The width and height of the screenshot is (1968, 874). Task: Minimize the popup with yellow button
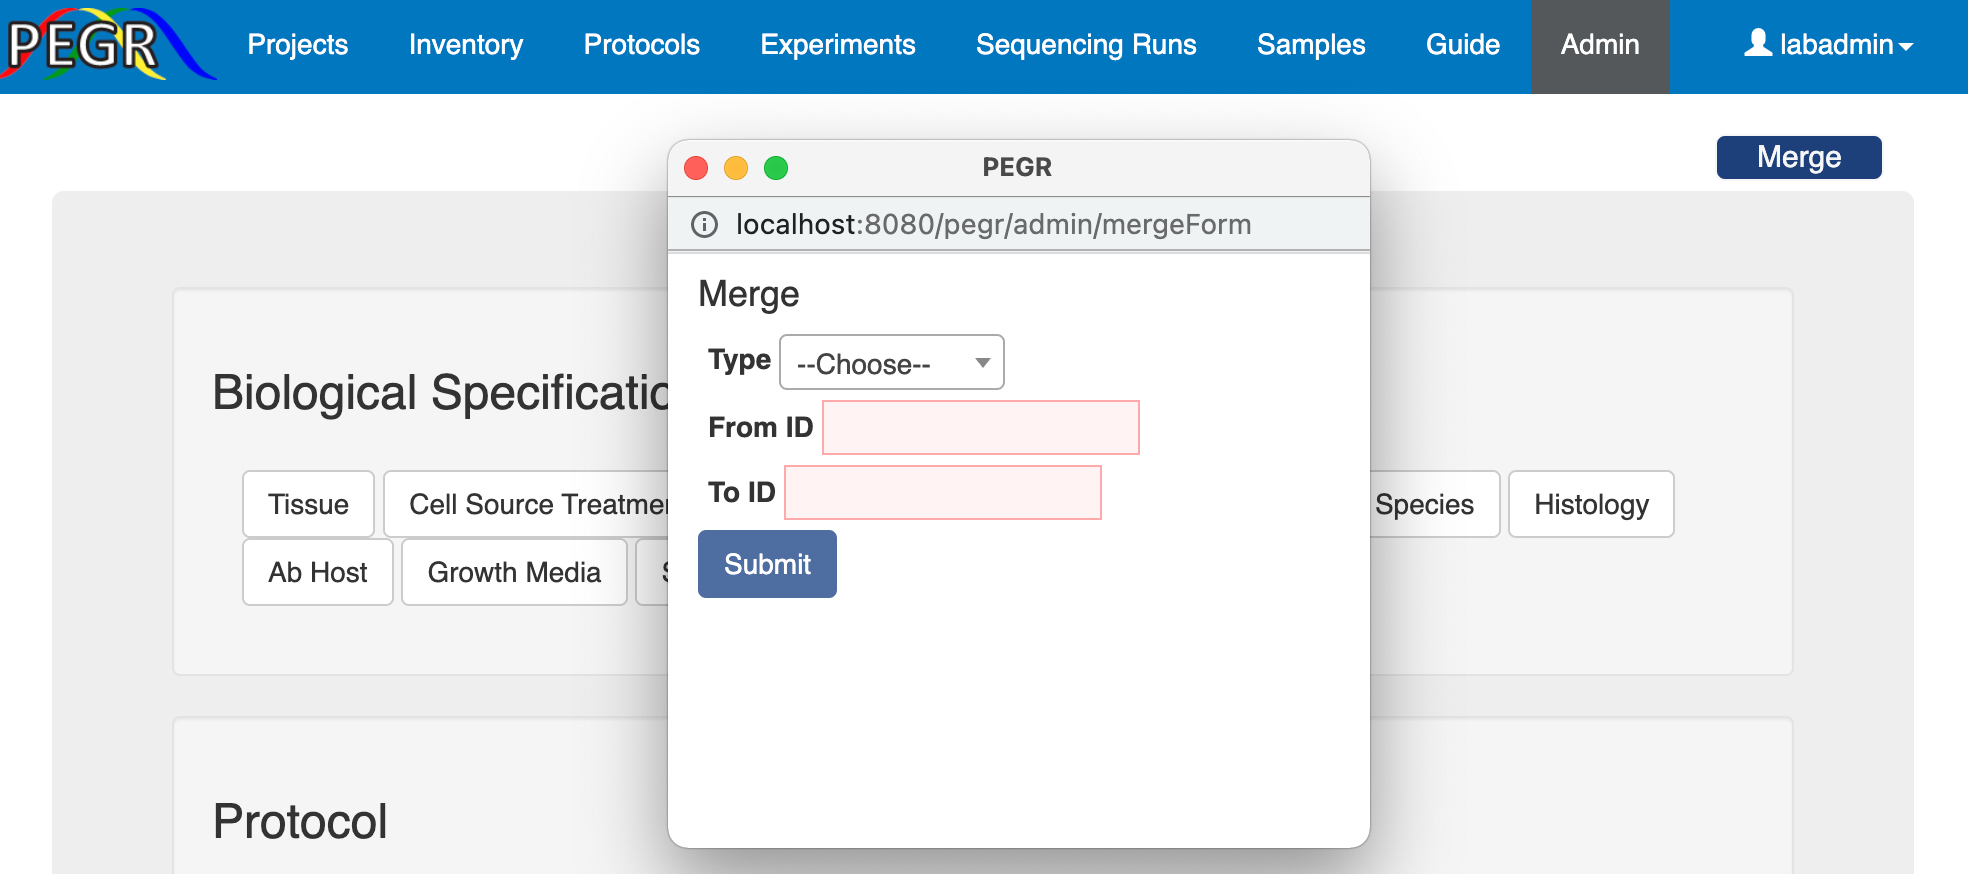(x=736, y=168)
